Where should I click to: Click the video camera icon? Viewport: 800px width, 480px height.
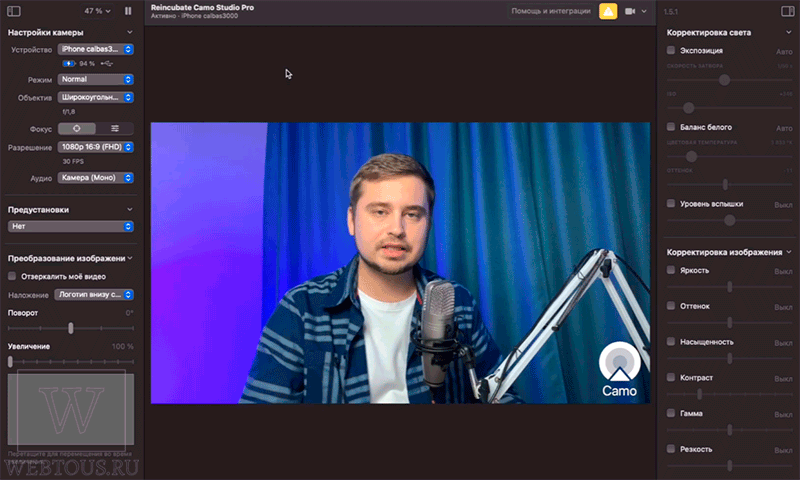[x=630, y=11]
